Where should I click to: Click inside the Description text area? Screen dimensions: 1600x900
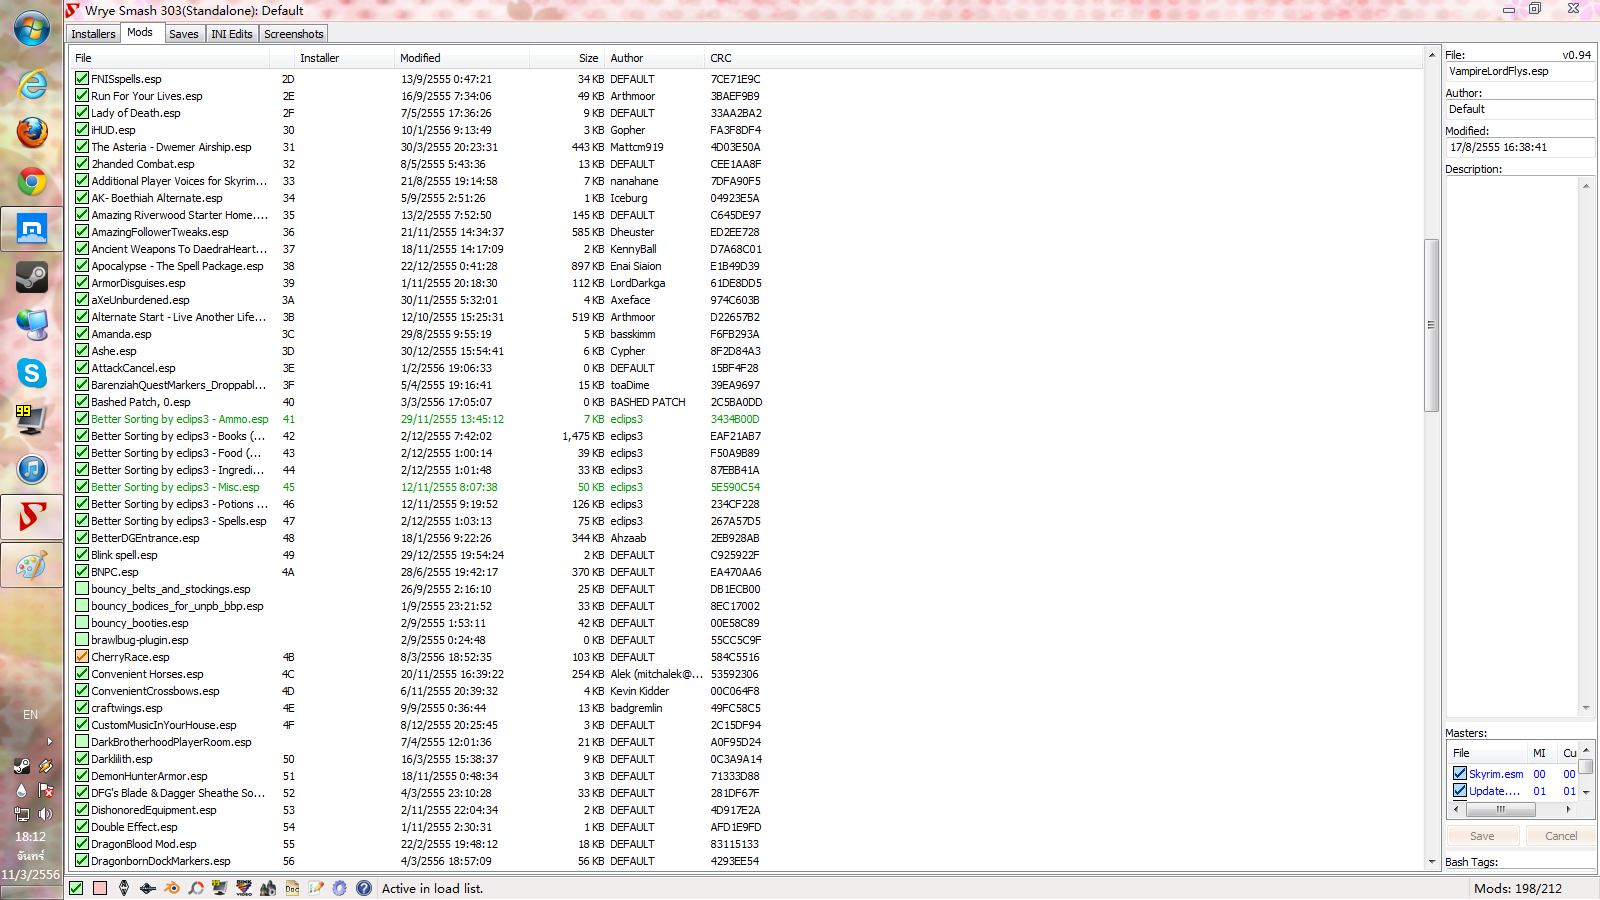pos(1512,446)
